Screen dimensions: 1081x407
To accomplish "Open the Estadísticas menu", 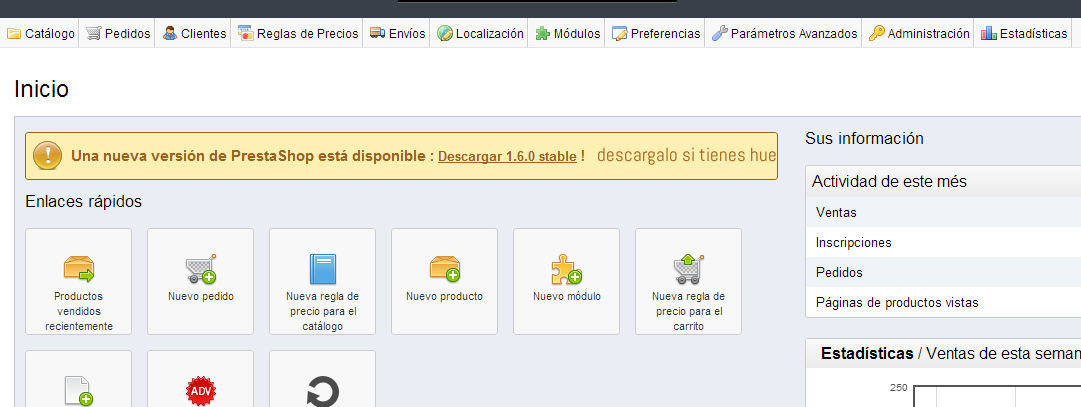I will (1023, 33).
